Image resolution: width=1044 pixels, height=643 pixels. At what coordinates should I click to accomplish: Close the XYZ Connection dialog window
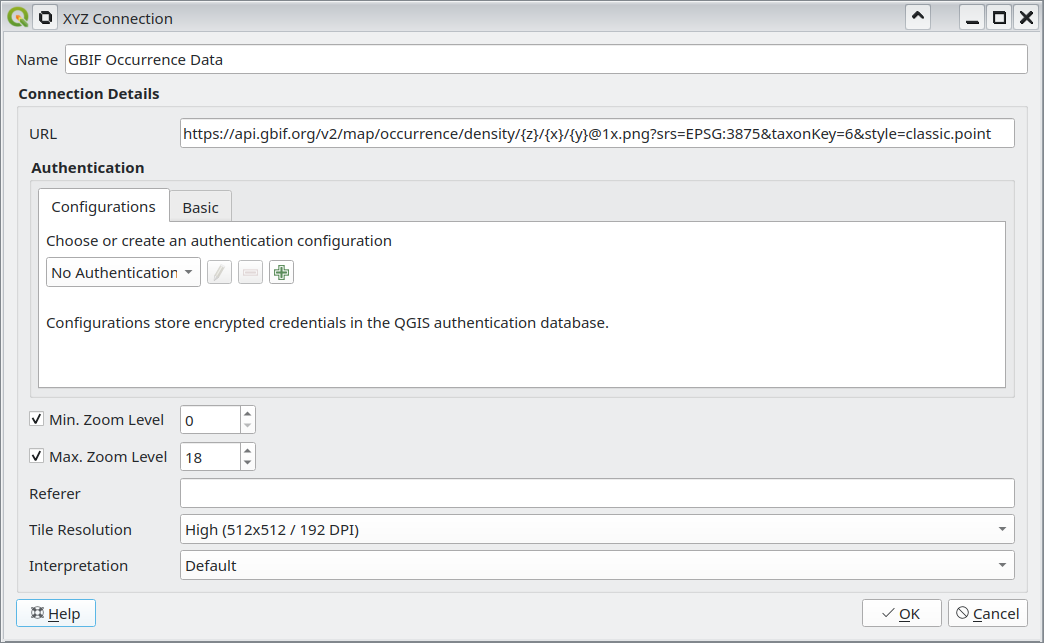coord(1025,18)
